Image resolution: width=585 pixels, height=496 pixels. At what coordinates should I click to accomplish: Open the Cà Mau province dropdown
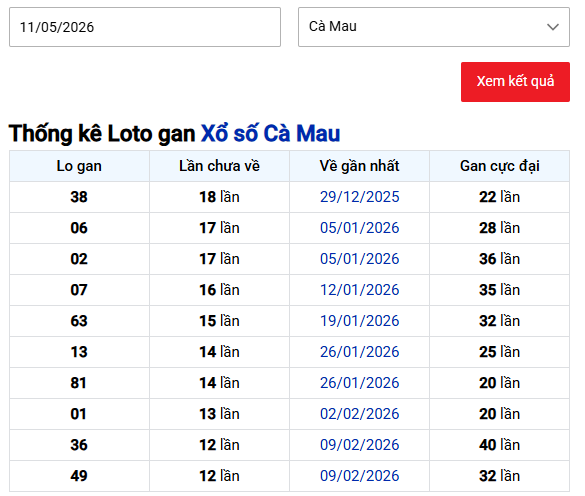tap(434, 27)
